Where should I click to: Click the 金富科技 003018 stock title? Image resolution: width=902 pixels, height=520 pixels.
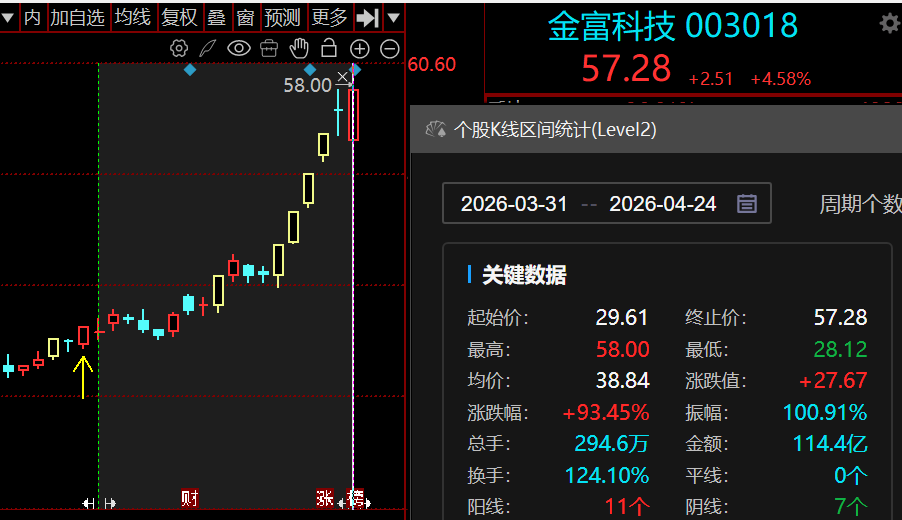coord(672,25)
